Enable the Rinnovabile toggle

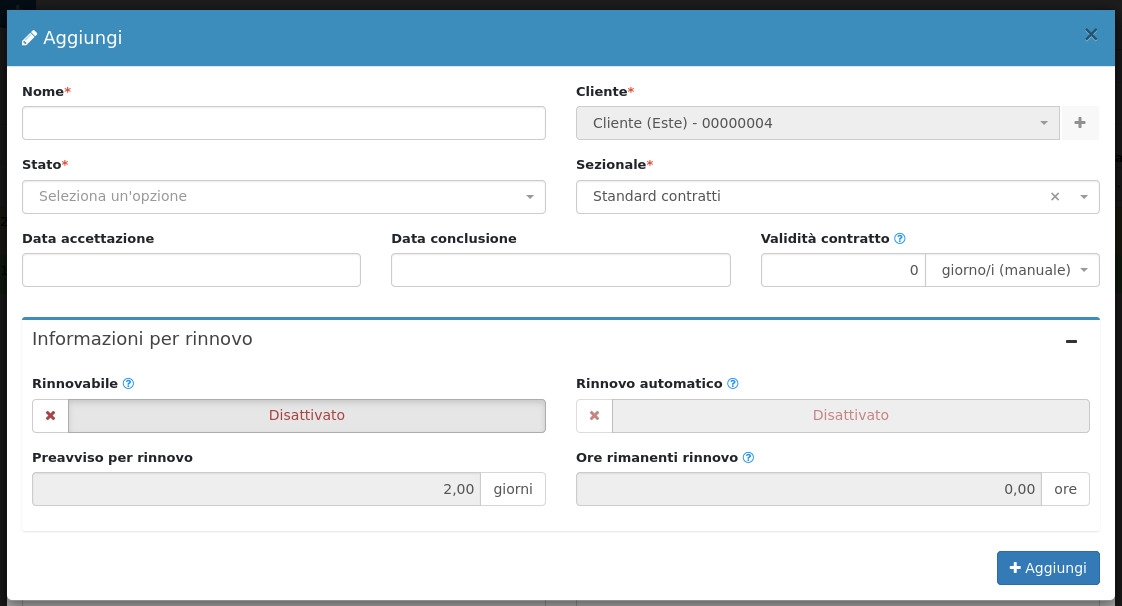306,416
